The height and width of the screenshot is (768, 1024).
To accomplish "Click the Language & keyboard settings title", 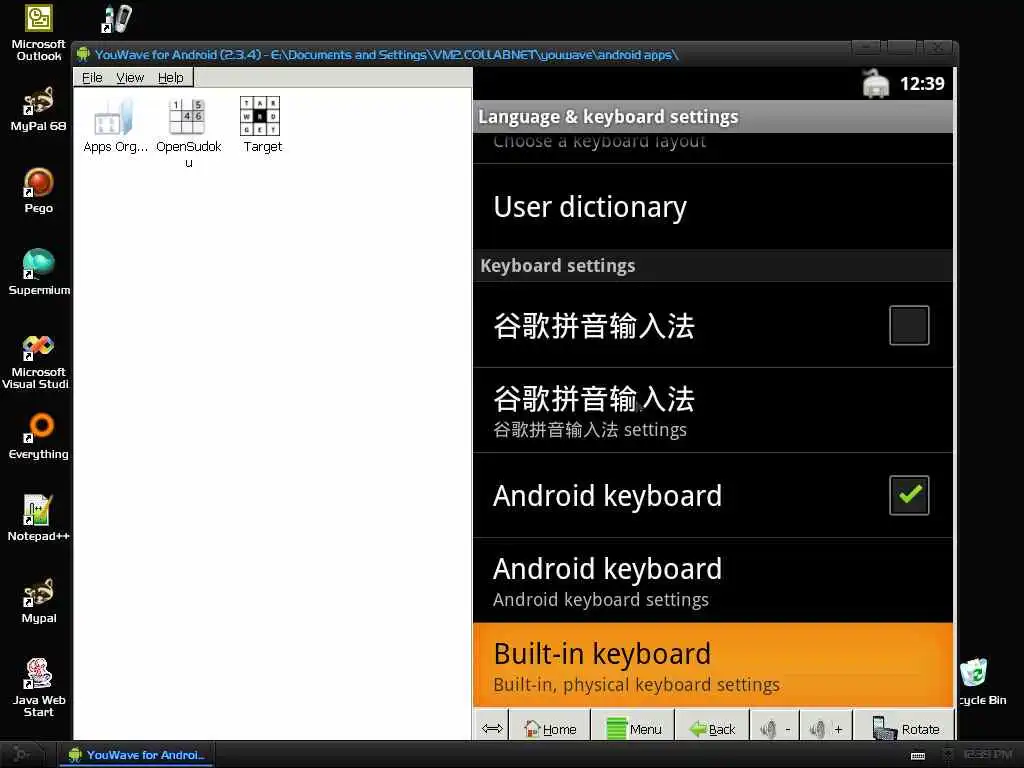I will click(608, 117).
